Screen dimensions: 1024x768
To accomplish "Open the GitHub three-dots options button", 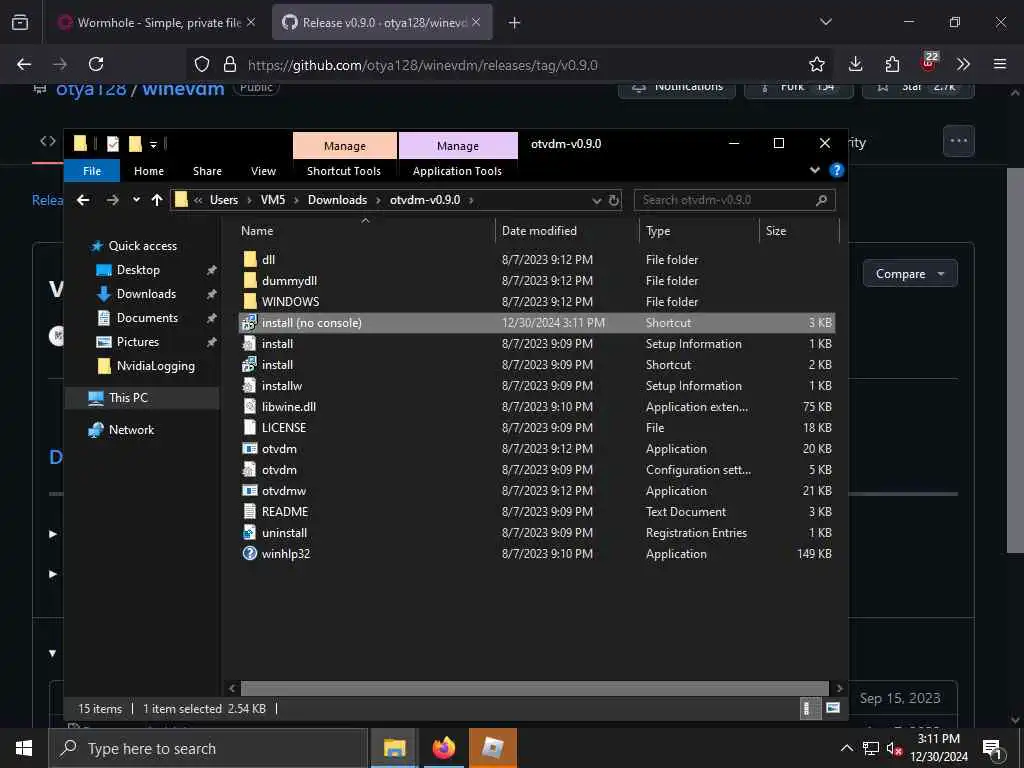I will 959,140.
